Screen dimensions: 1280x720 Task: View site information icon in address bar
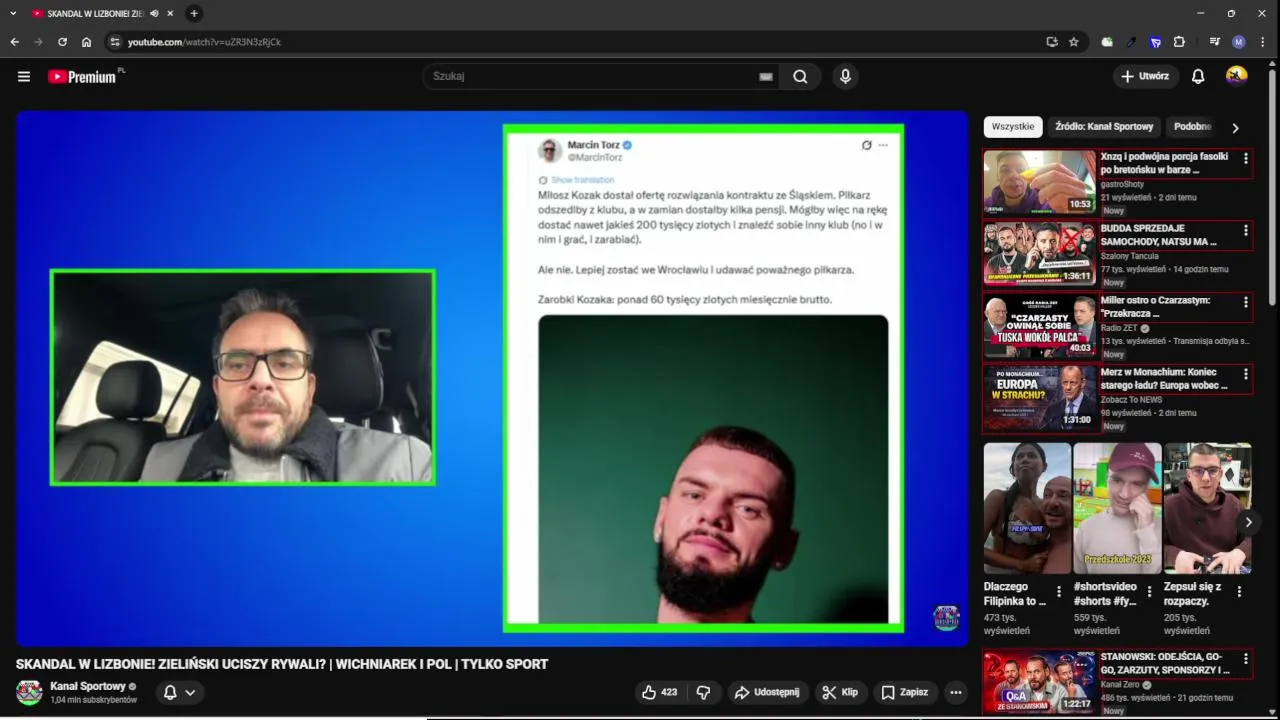tap(115, 42)
